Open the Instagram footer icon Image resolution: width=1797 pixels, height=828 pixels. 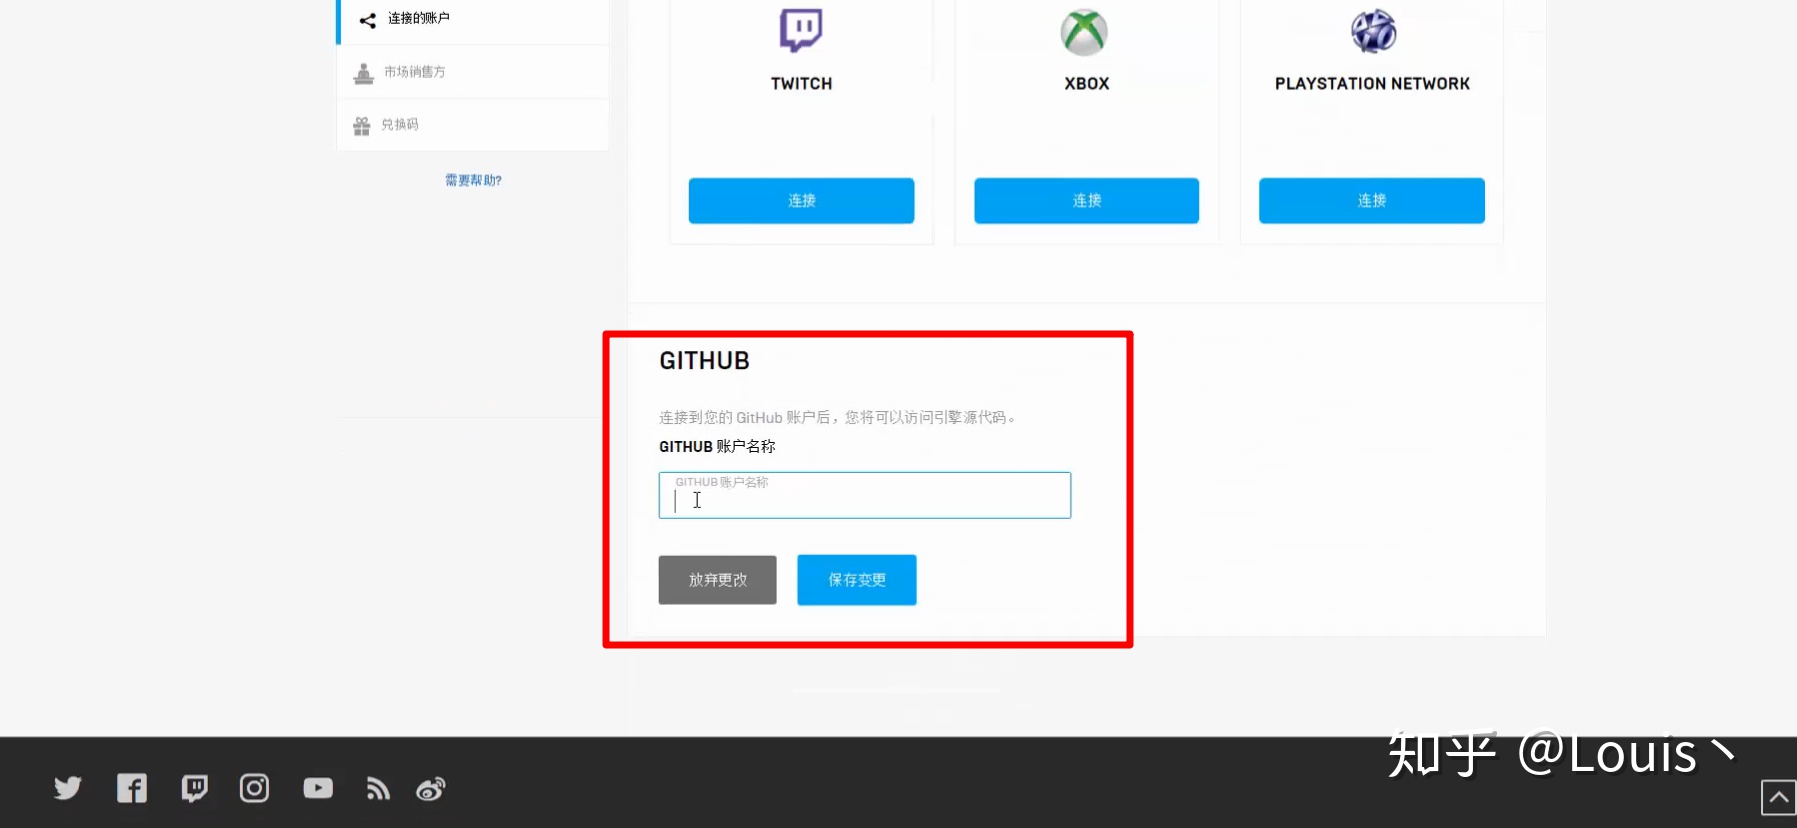click(x=254, y=788)
